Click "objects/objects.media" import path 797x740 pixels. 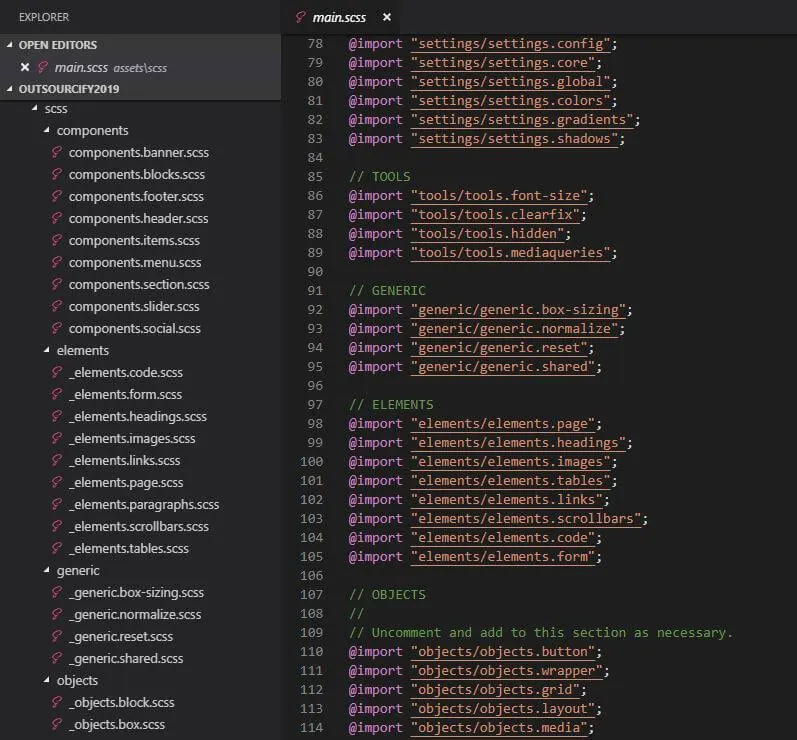499,728
